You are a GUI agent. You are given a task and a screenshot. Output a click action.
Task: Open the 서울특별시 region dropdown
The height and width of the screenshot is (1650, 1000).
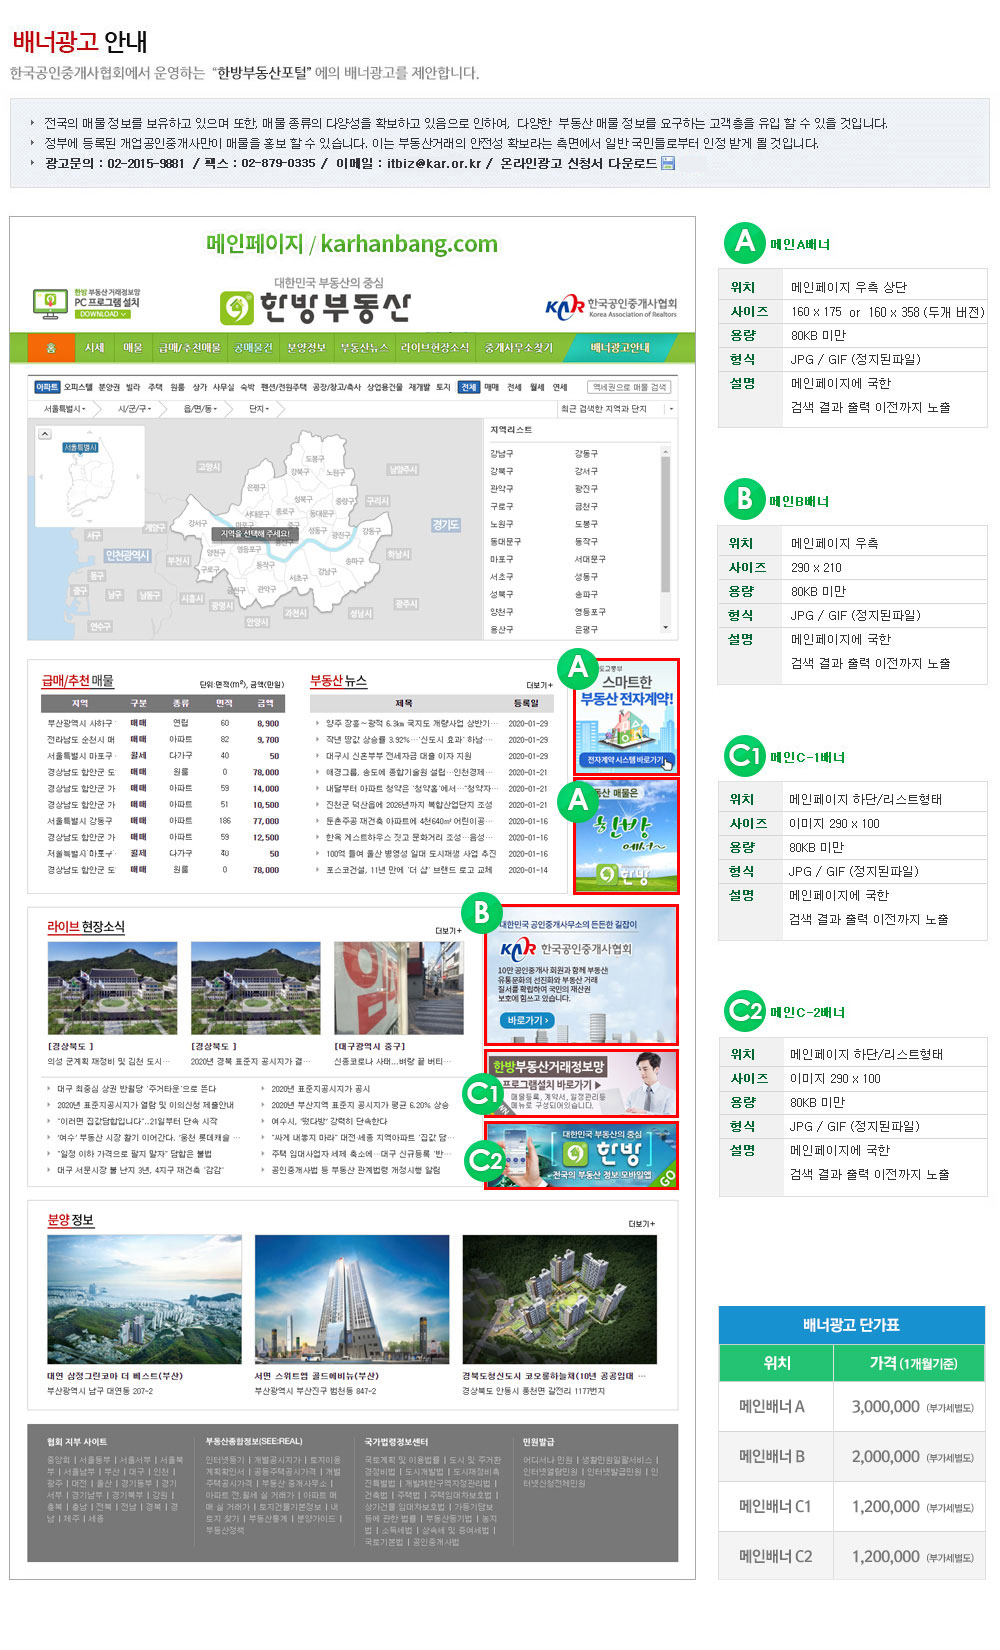[x=64, y=409]
